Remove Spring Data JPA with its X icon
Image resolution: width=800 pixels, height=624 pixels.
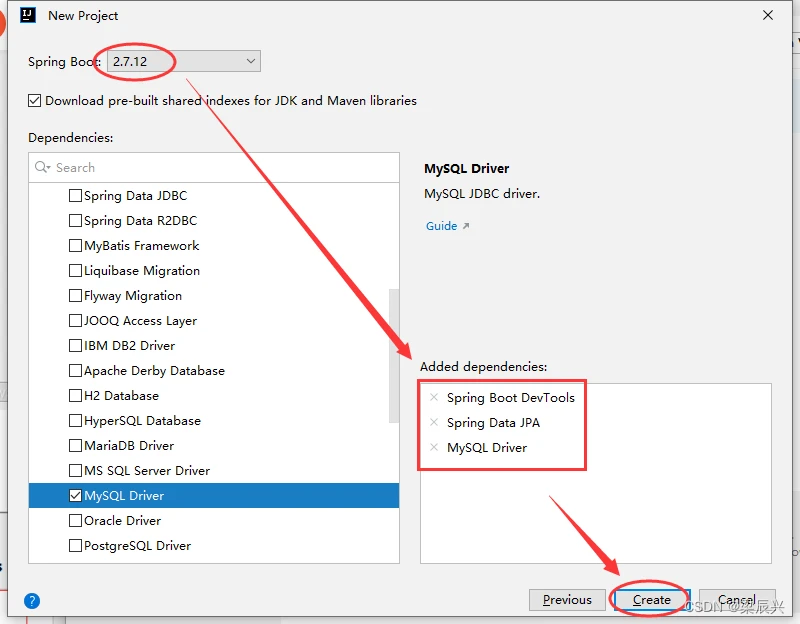(x=434, y=422)
